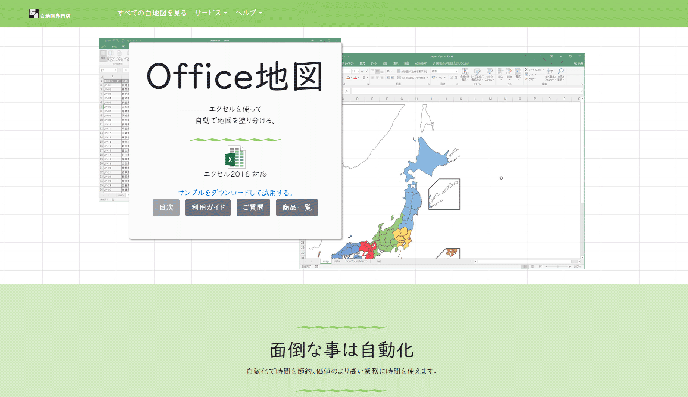
Task: Click the 目次 button
Action: point(166,207)
